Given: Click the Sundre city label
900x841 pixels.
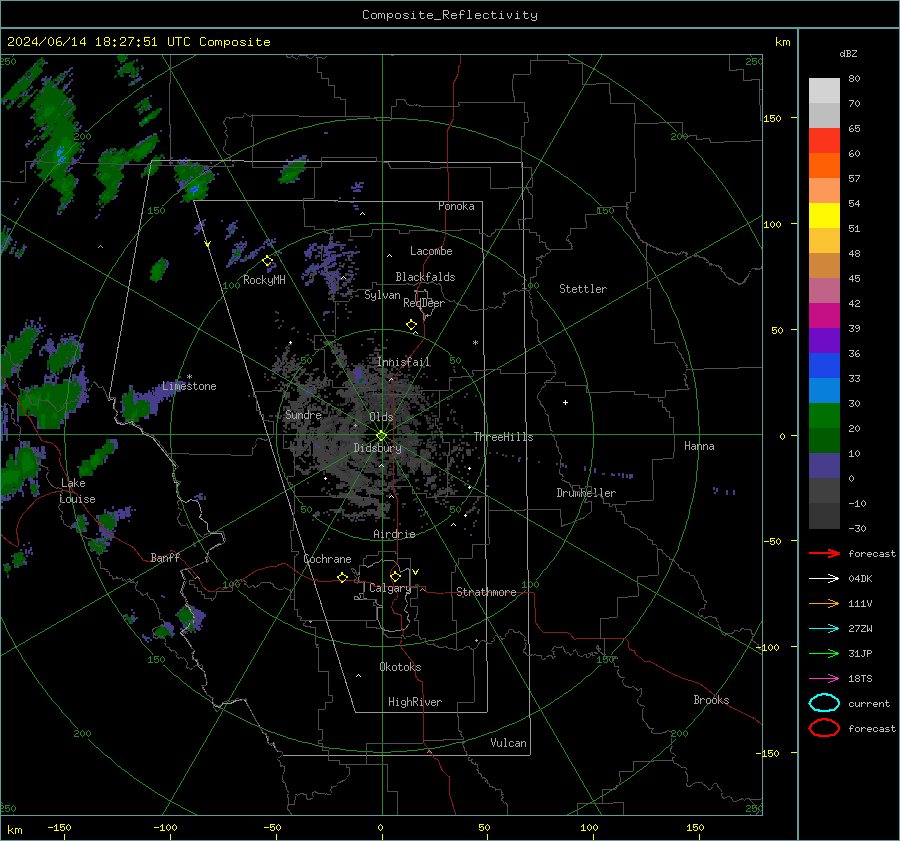Looking at the screenshot, I should pos(303,414).
